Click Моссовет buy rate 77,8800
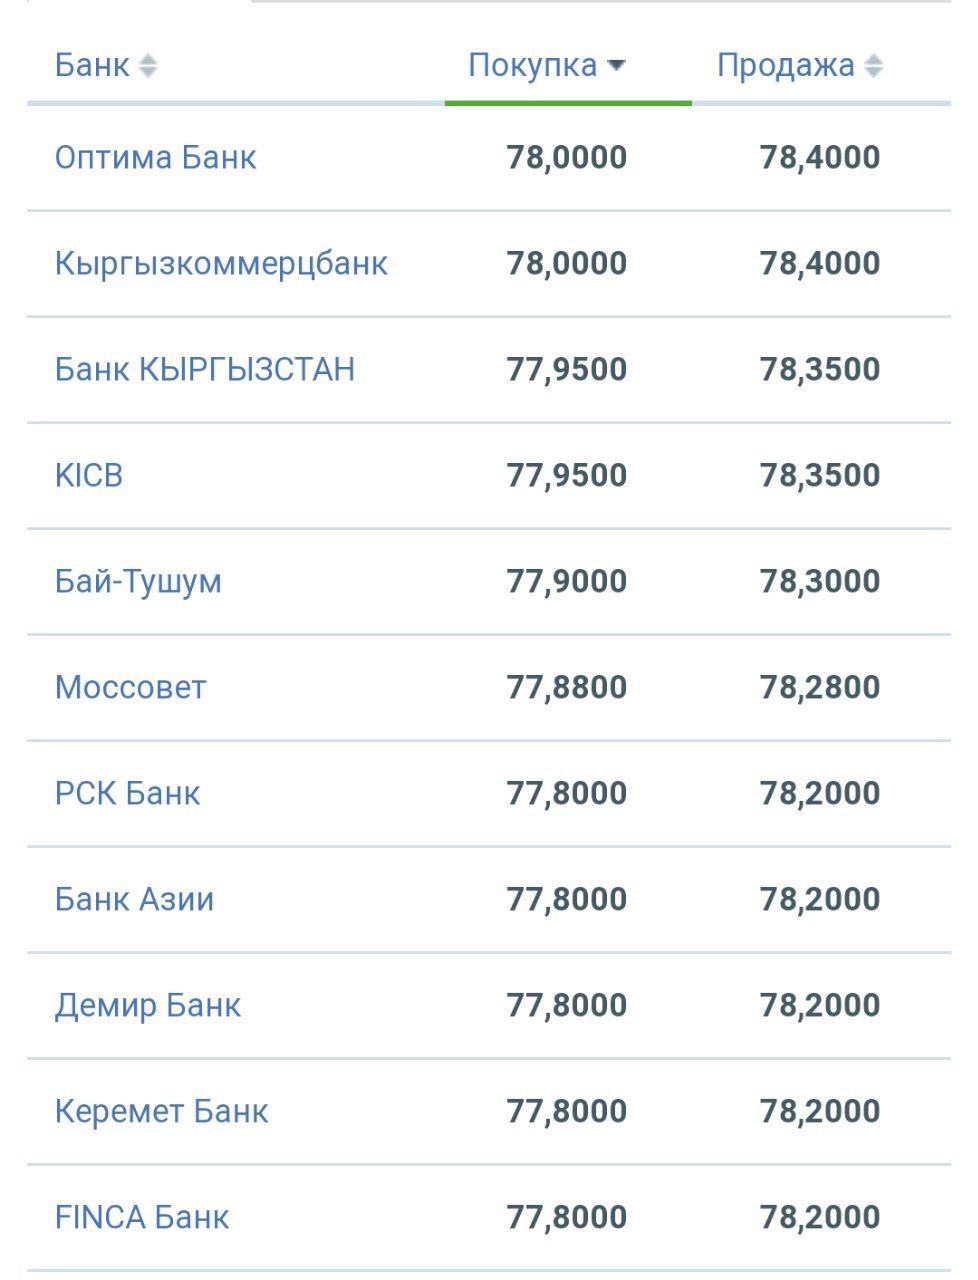This screenshot has height=1280, width=978. (x=567, y=688)
